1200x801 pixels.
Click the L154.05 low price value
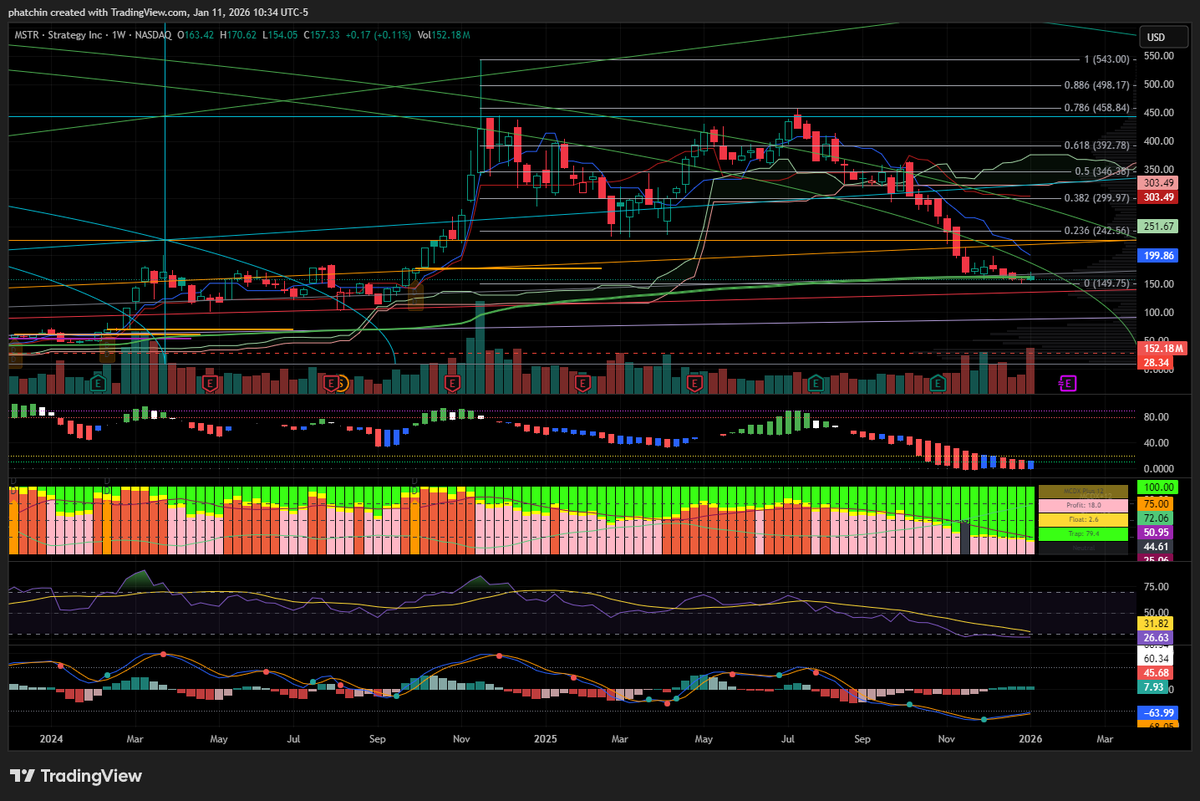coord(281,35)
